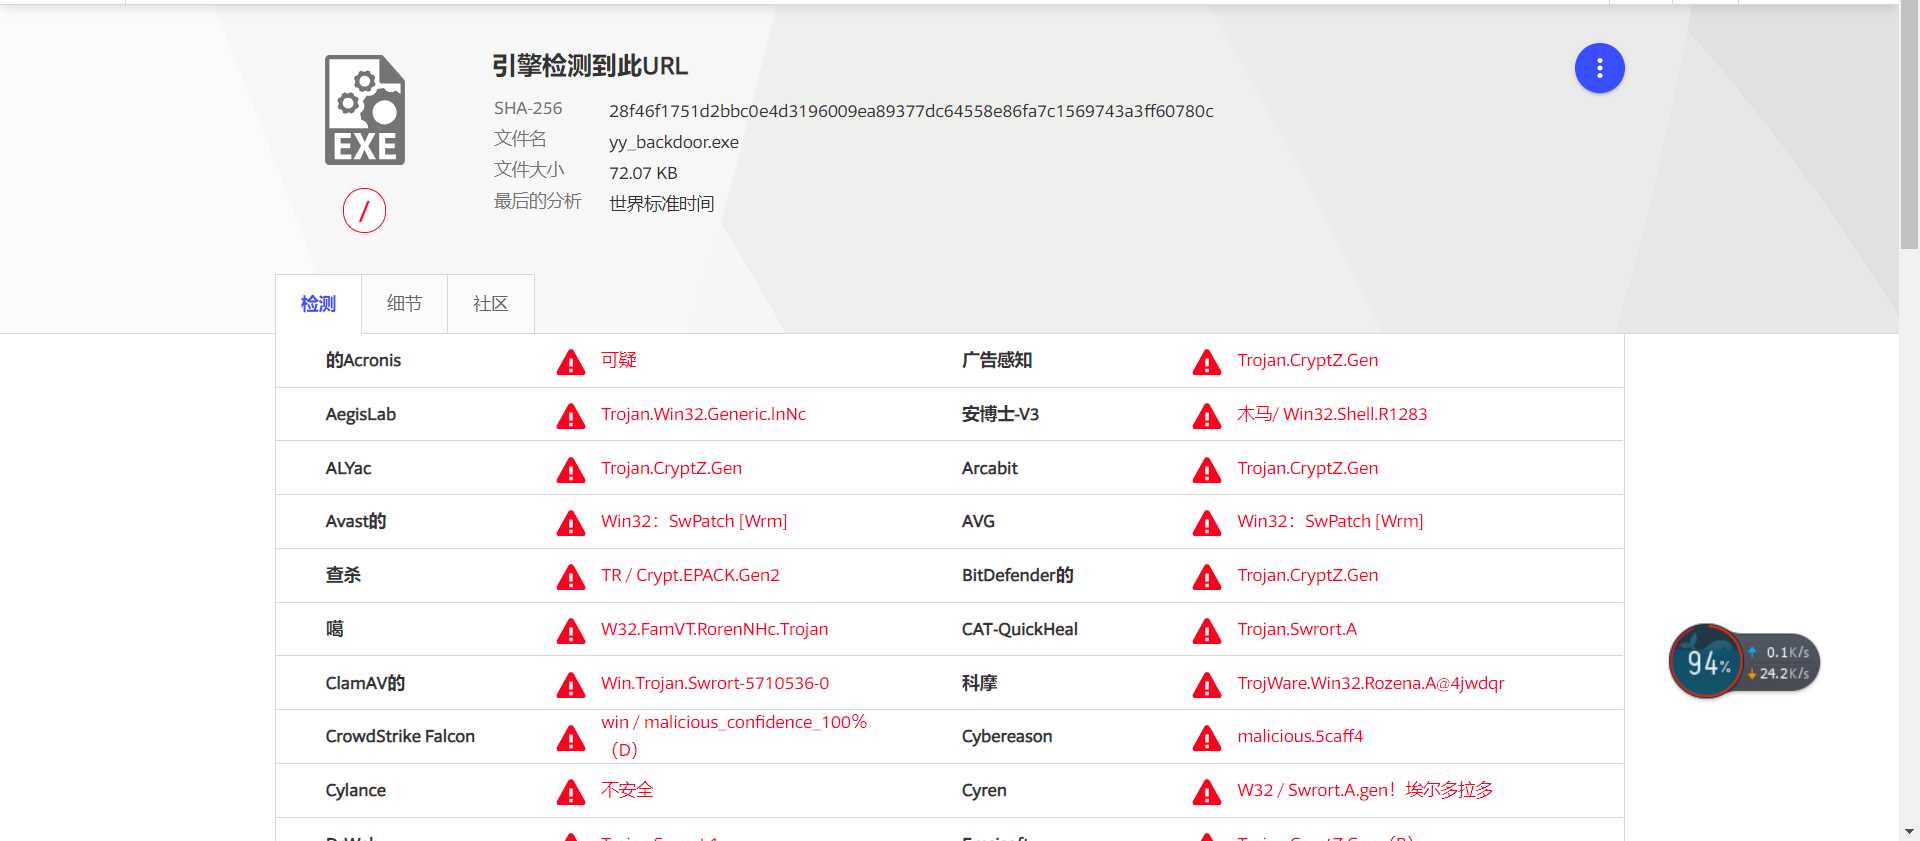Click the warning icon in Arcabit row
This screenshot has height=841, width=1920.
tap(1207, 470)
